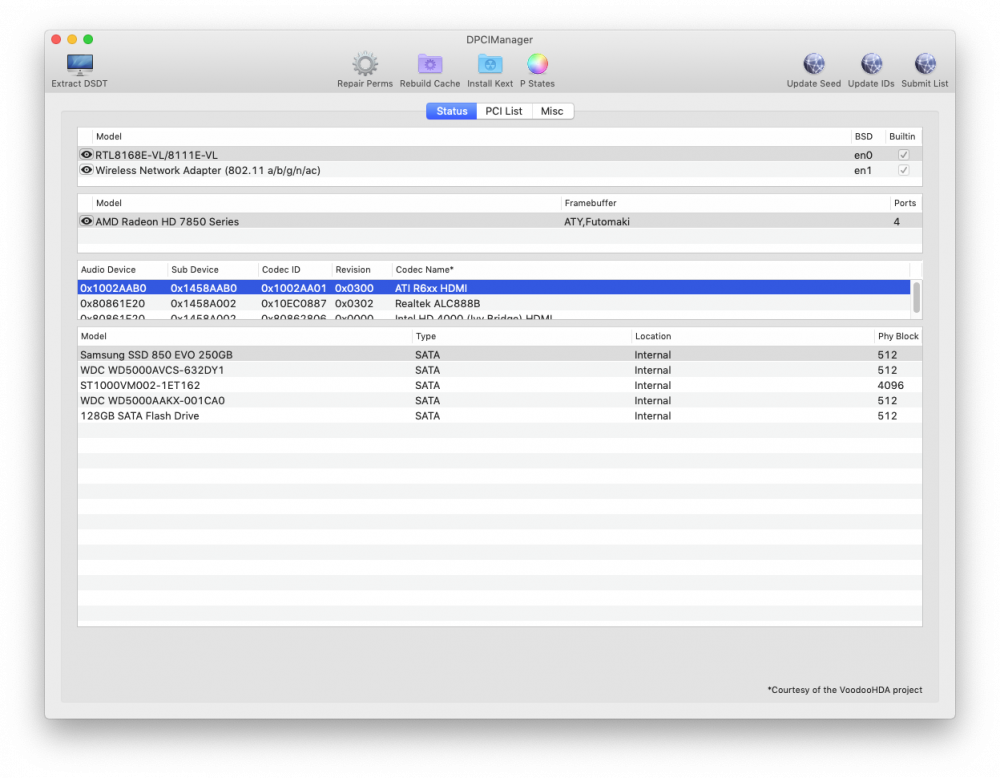The image size is (1000, 778).
Task: Select the Realtek ALC888B codec row
Action: tap(494, 304)
